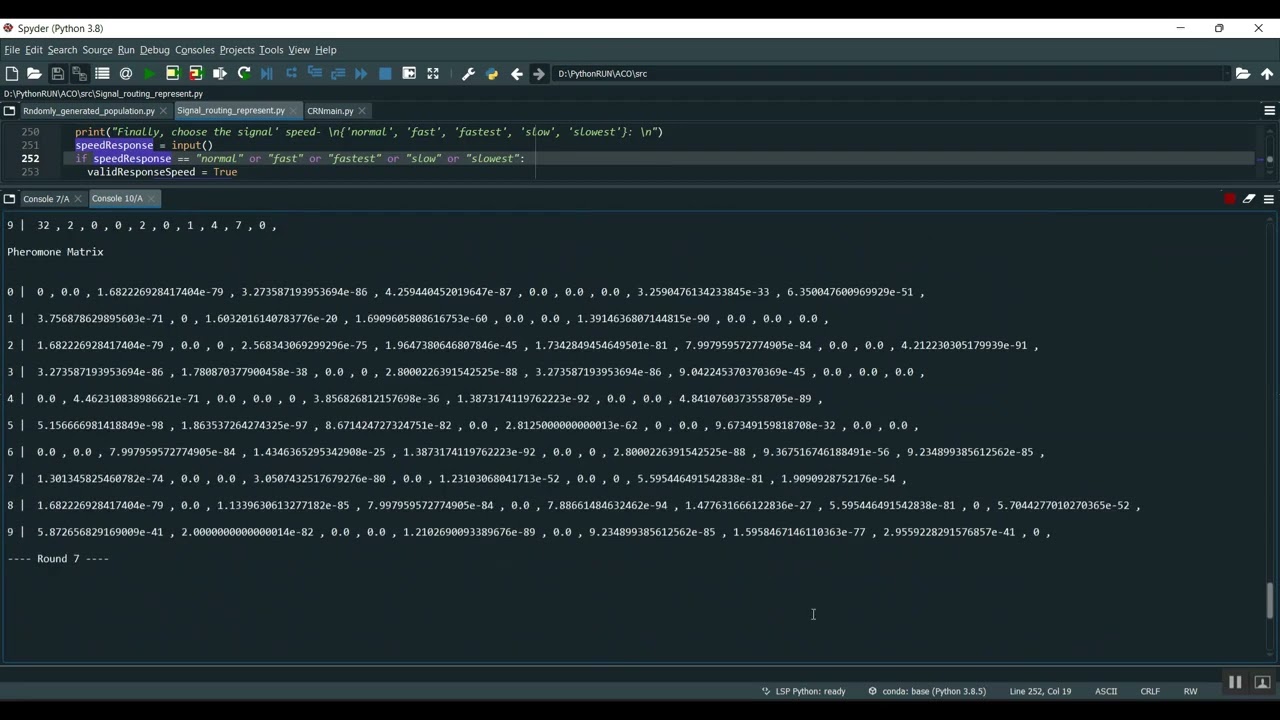The height and width of the screenshot is (720, 1280).
Task: Run the current cell
Action: (x=172, y=74)
